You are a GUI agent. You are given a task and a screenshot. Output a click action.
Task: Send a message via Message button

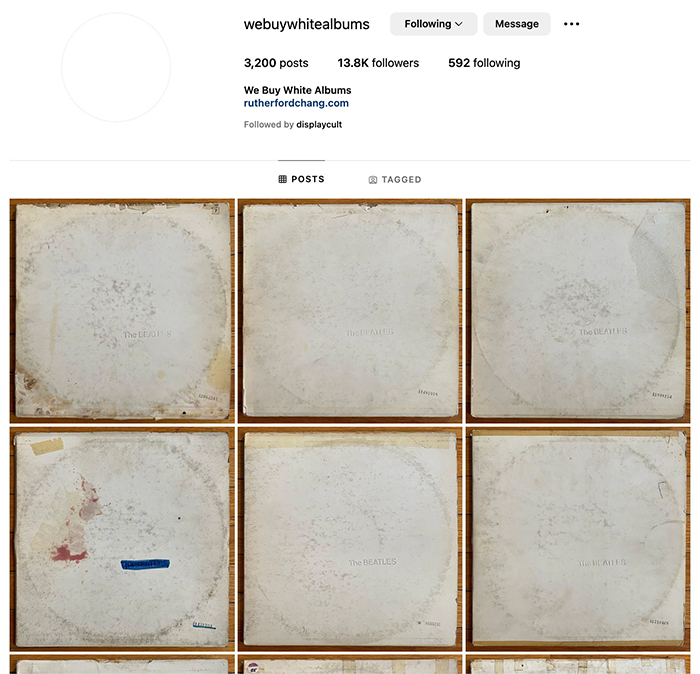tap(517, 24)
